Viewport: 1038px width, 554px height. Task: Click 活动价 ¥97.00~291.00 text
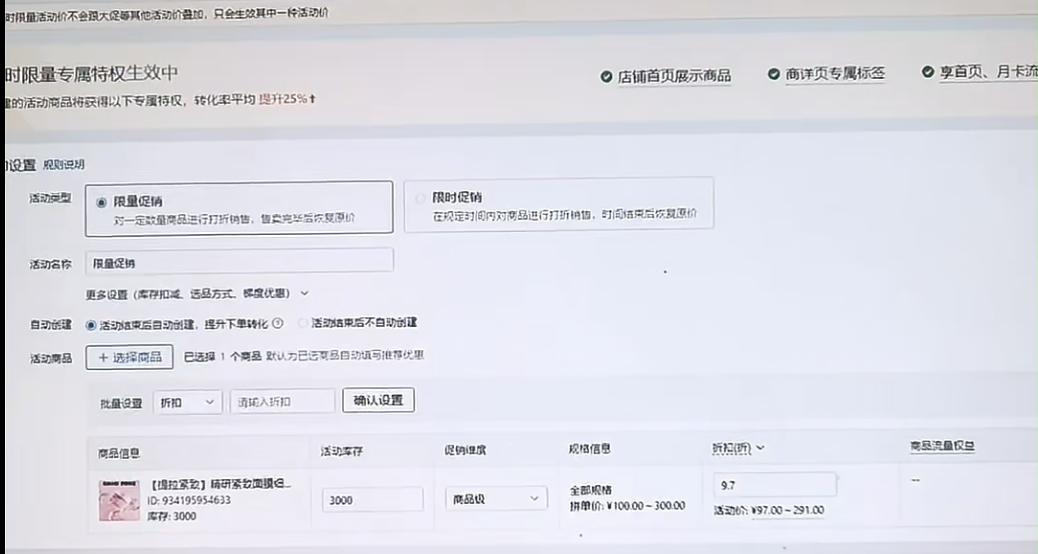[x=769, y=510]
